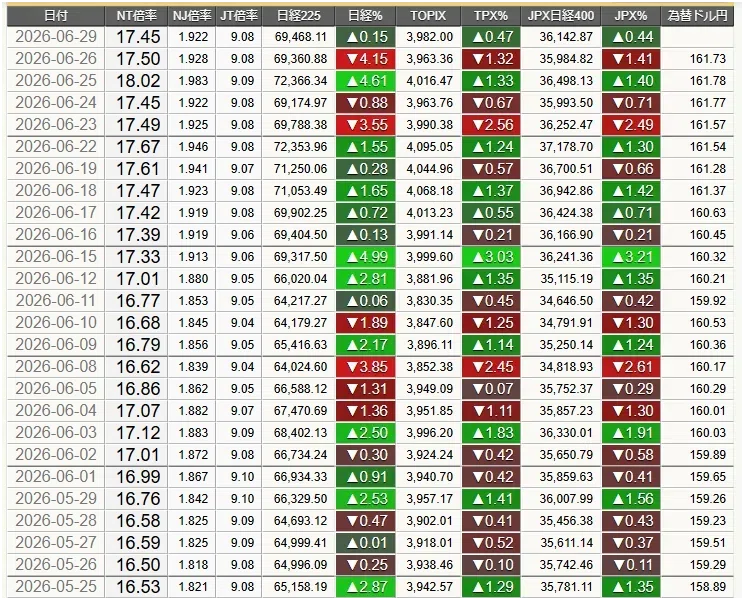The image size is (744, 600).
Task: Click the red ▼2.49 JPX% cell
Action: click(x=632, y=125)
